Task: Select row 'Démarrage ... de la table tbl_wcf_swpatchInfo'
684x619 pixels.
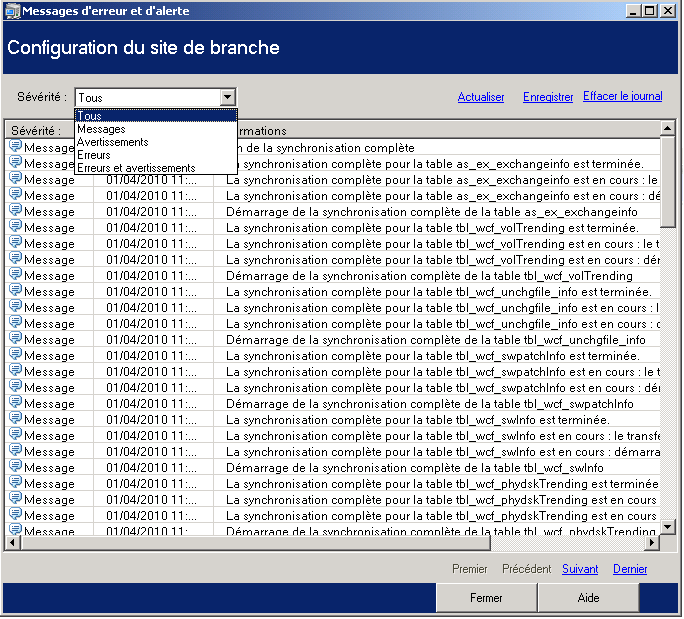Action: click(x=332, y=404)
